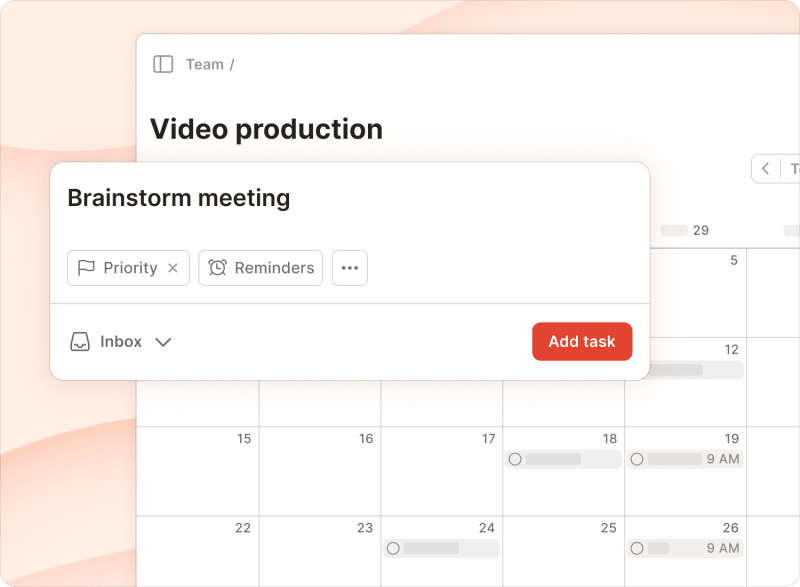This screenshot has width=800, height=587.
Task: Edit the Brainstorm meeting title field
Action: [x=180, y=198]
